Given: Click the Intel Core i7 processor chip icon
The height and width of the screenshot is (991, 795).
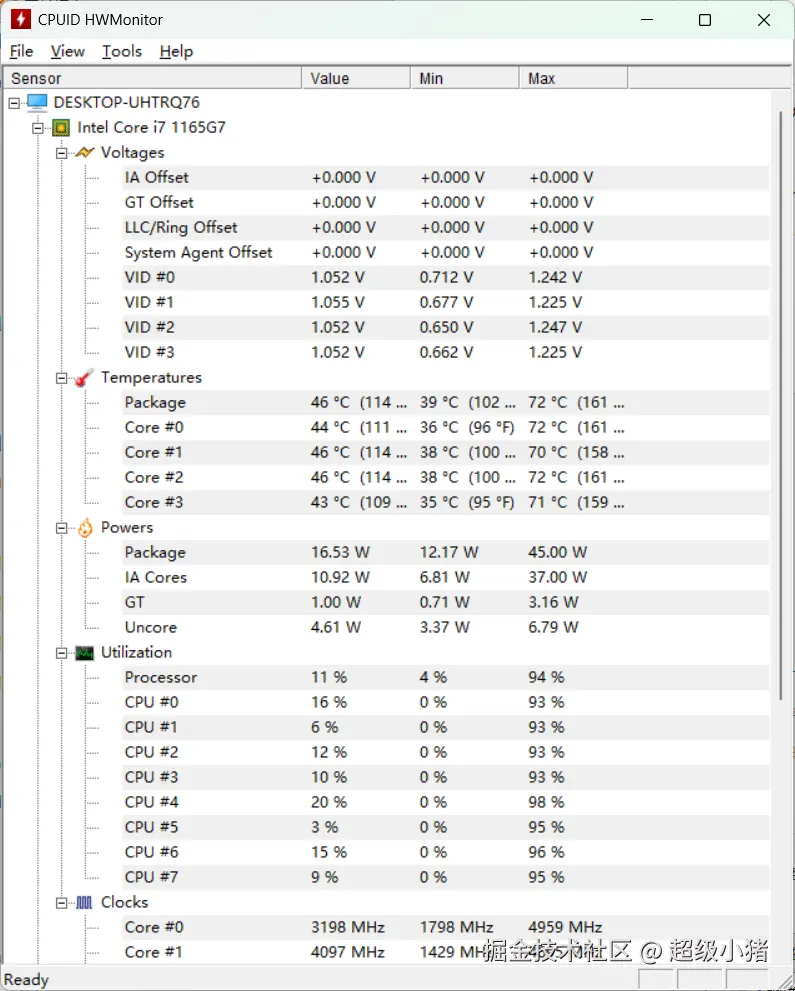Looking at the screenshot, I should pos(61,127).
